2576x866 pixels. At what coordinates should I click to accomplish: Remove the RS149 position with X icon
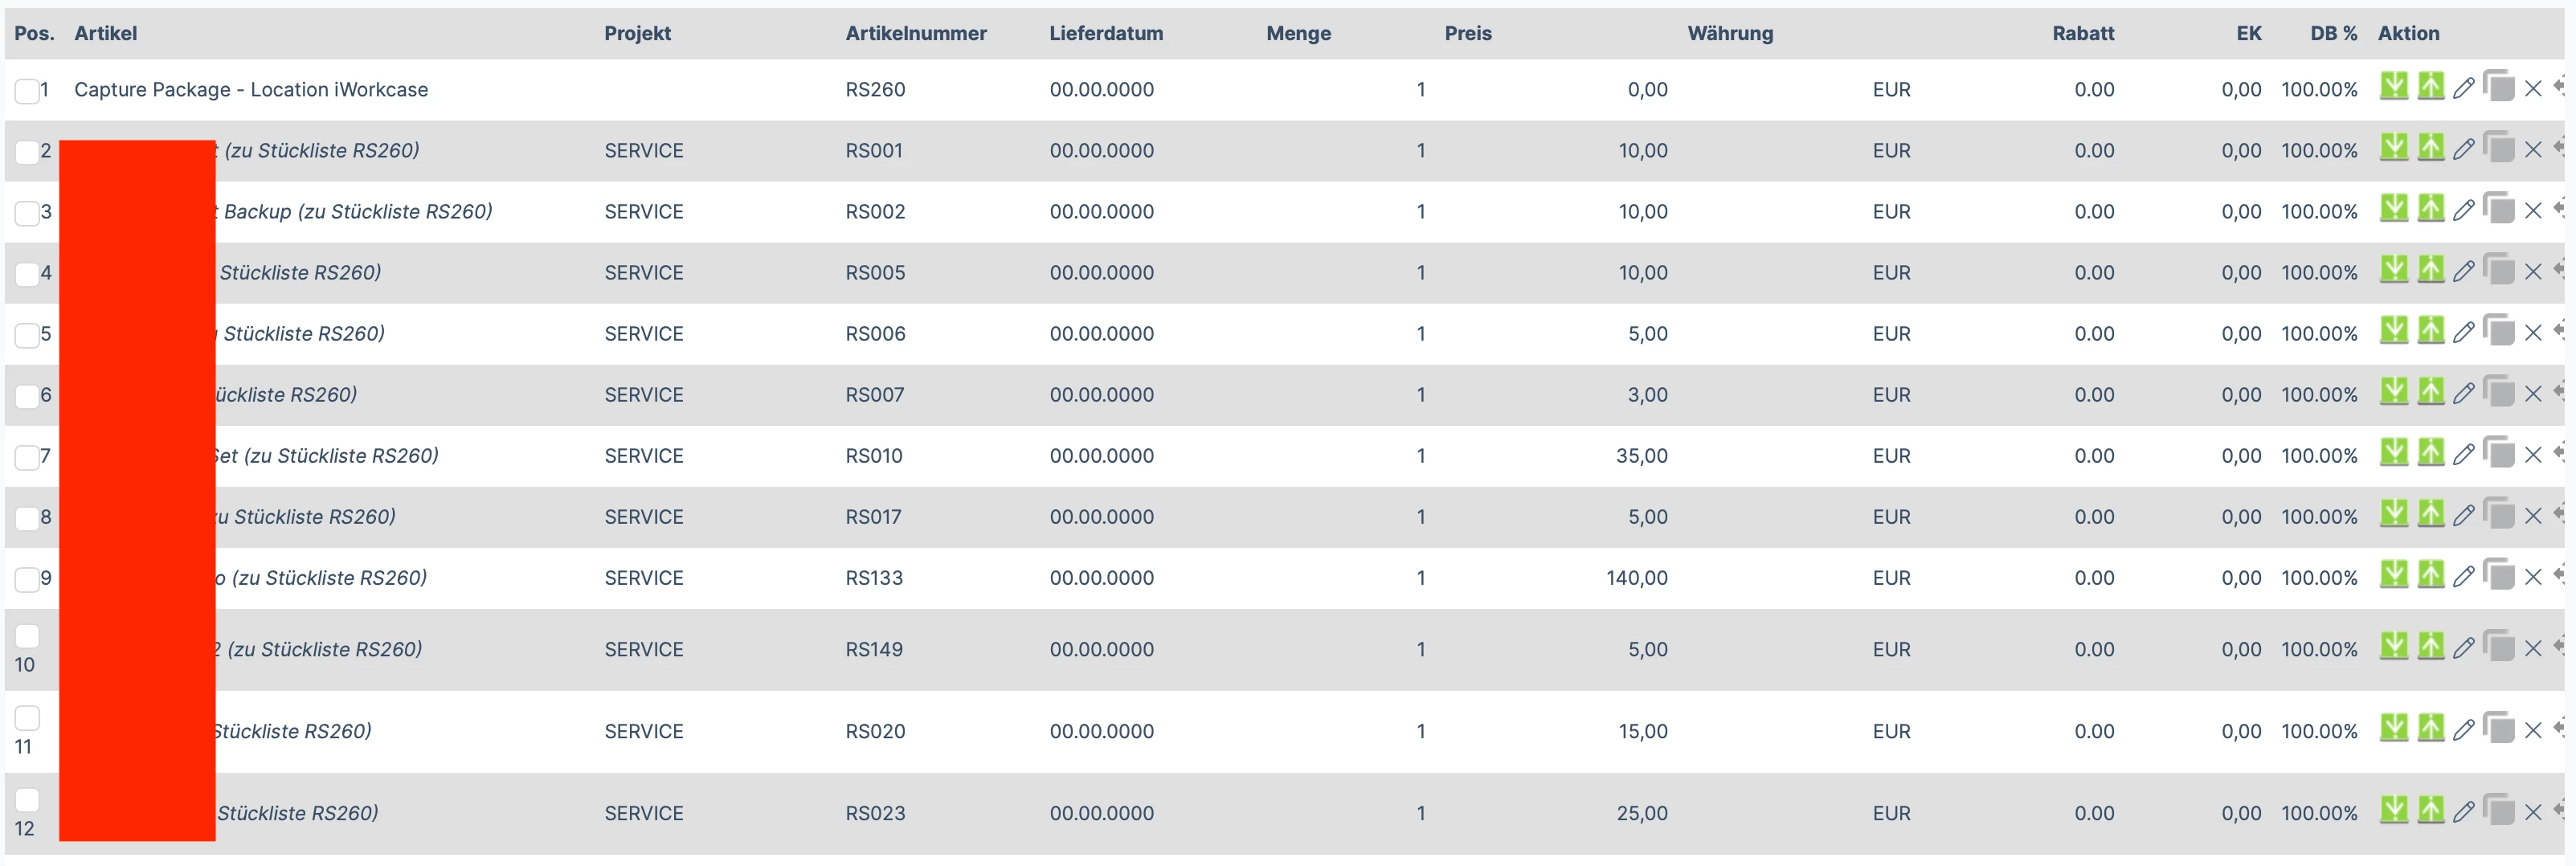coord(2532,649)
